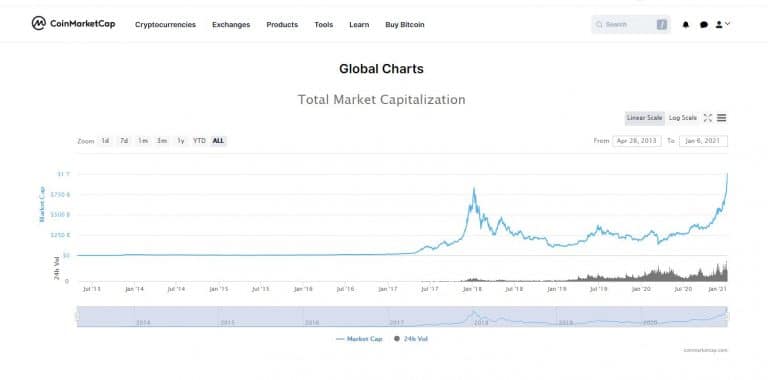768x380 pixels.
Task: Edit the To date field
Action: pyautogui.click(x=703, y=141)
